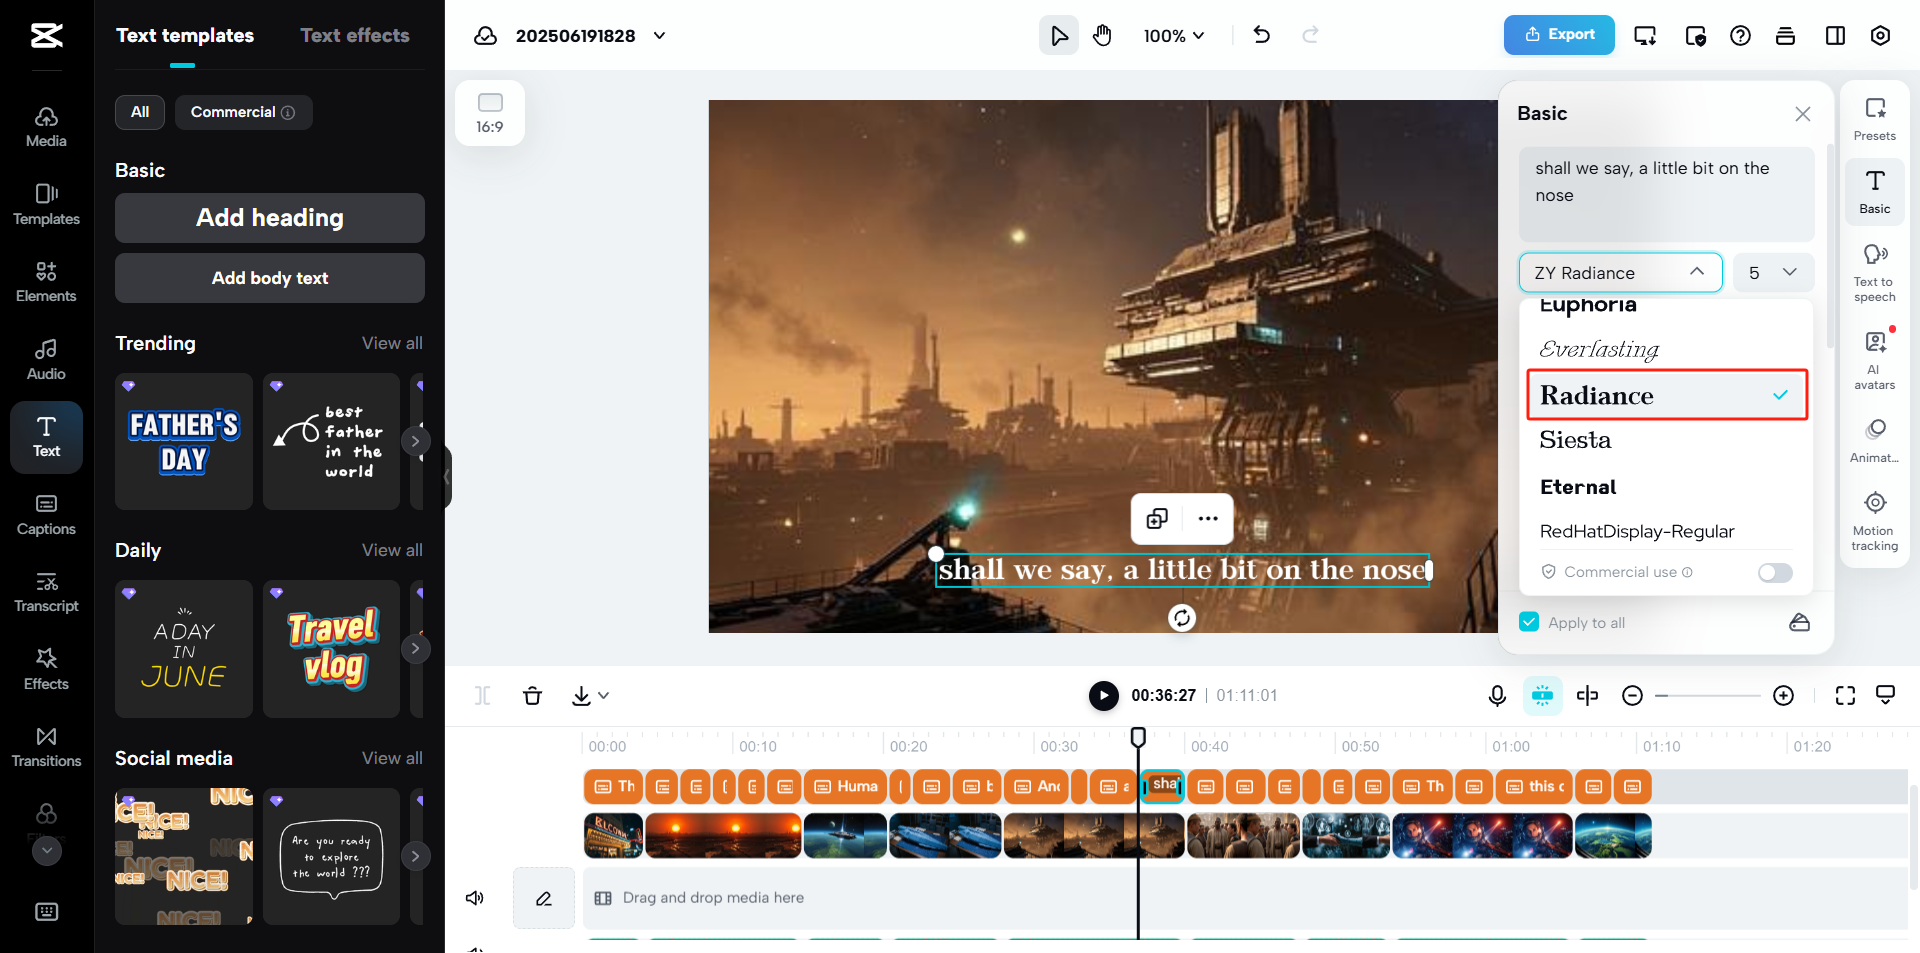The height and width of the screenshot is (953, 1920).
Task: Toggle the split layout view icon
Action: [x=1835, y=36]
